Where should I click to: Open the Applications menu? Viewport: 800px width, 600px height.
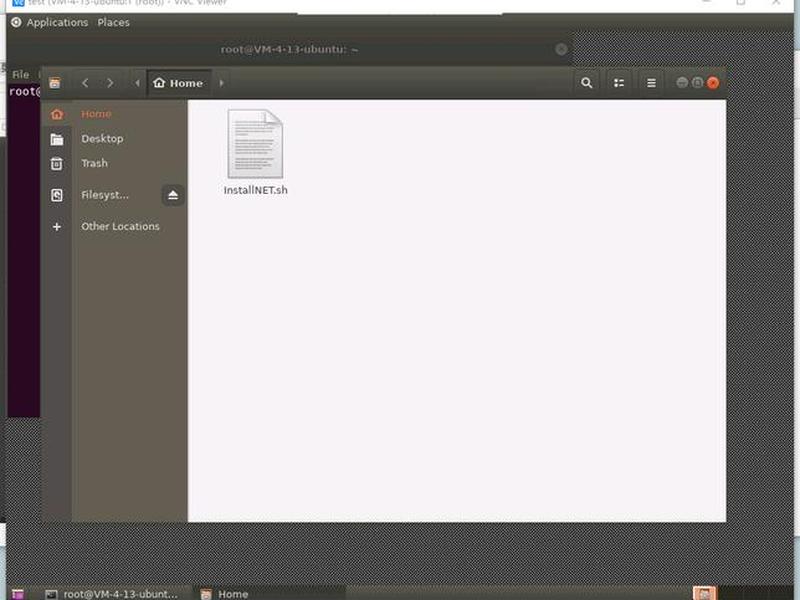coord(57,22)
